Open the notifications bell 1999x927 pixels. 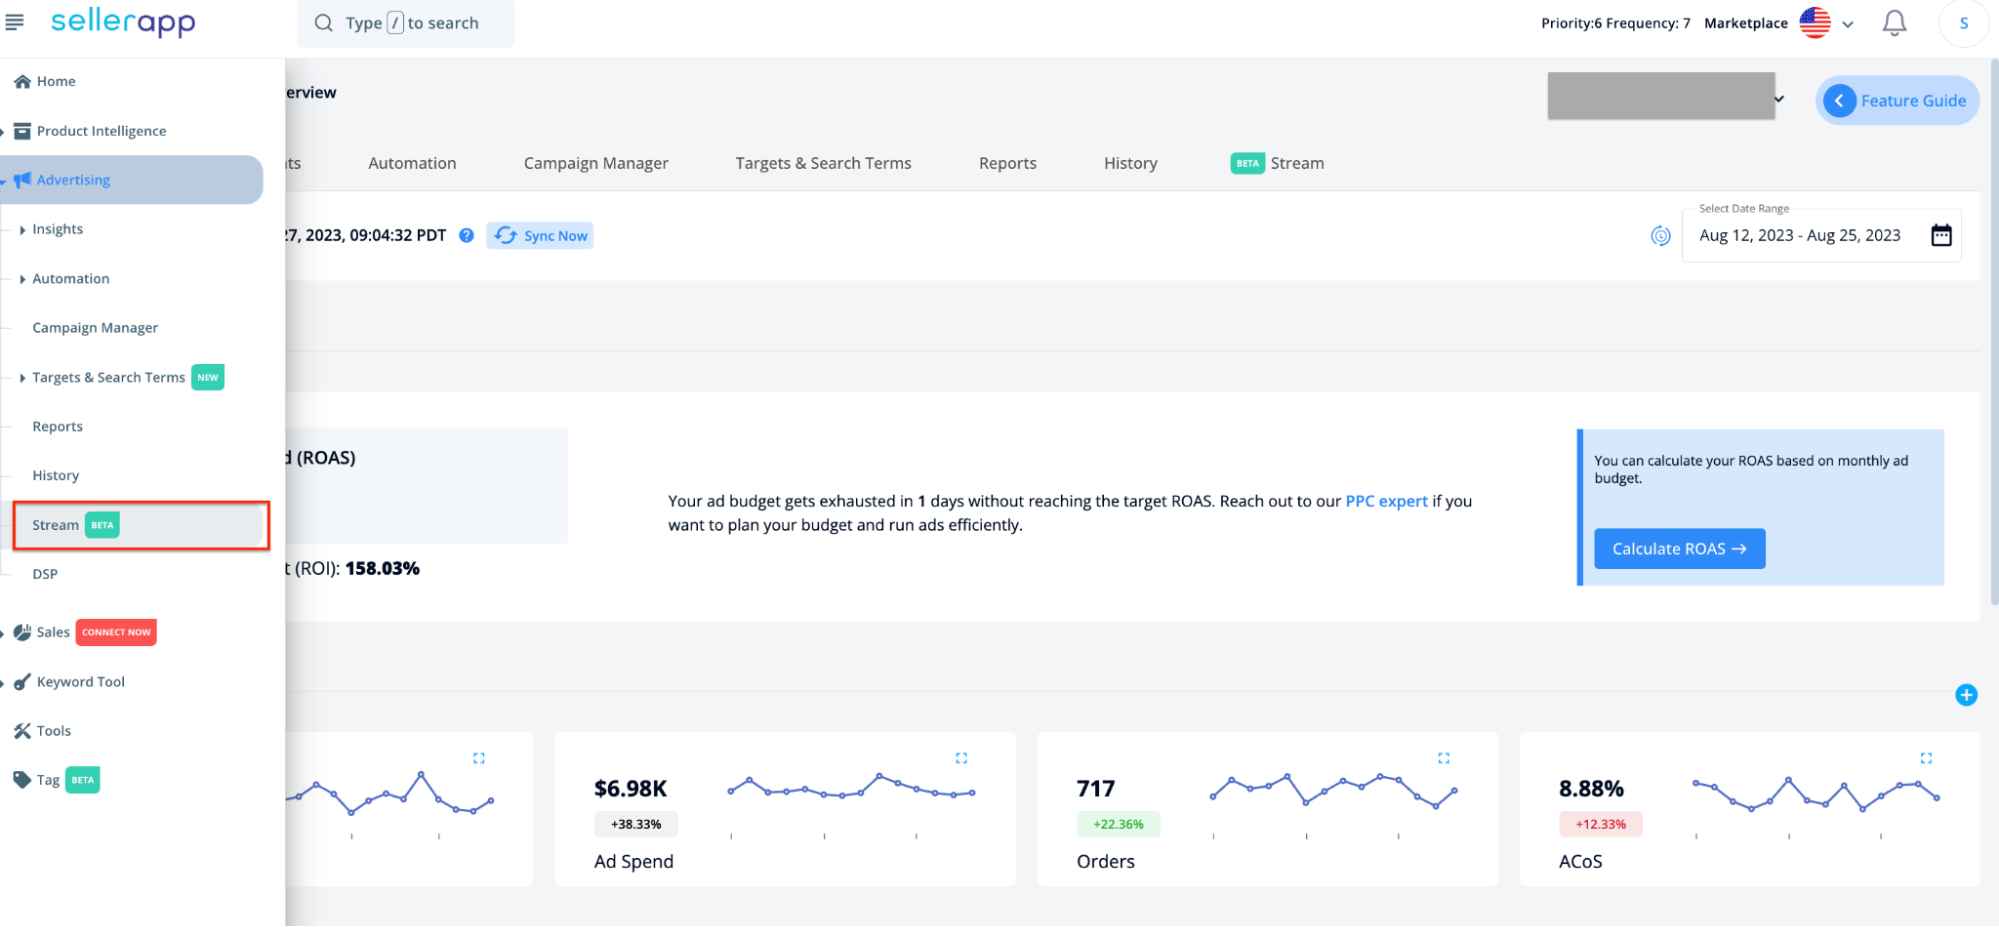click(1894, 23)
